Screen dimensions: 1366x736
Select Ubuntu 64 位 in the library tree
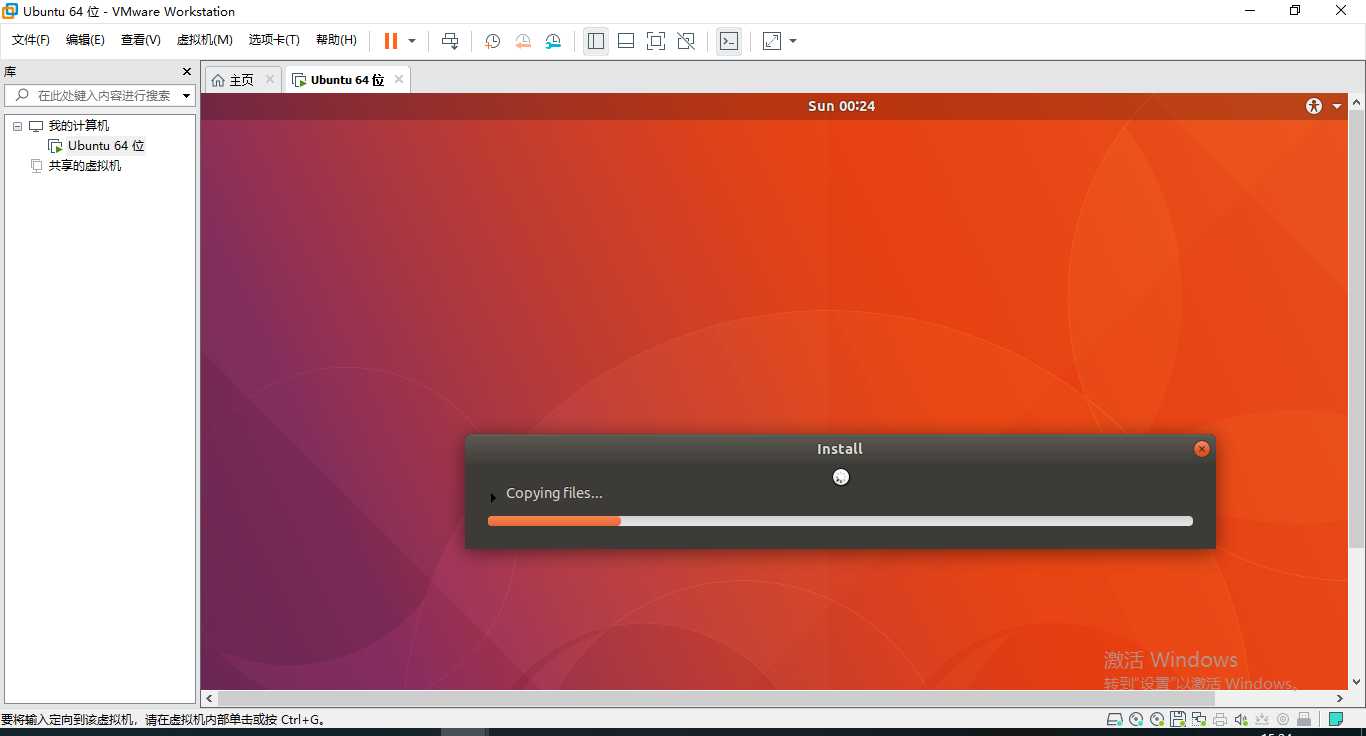[x=106, y=146]
